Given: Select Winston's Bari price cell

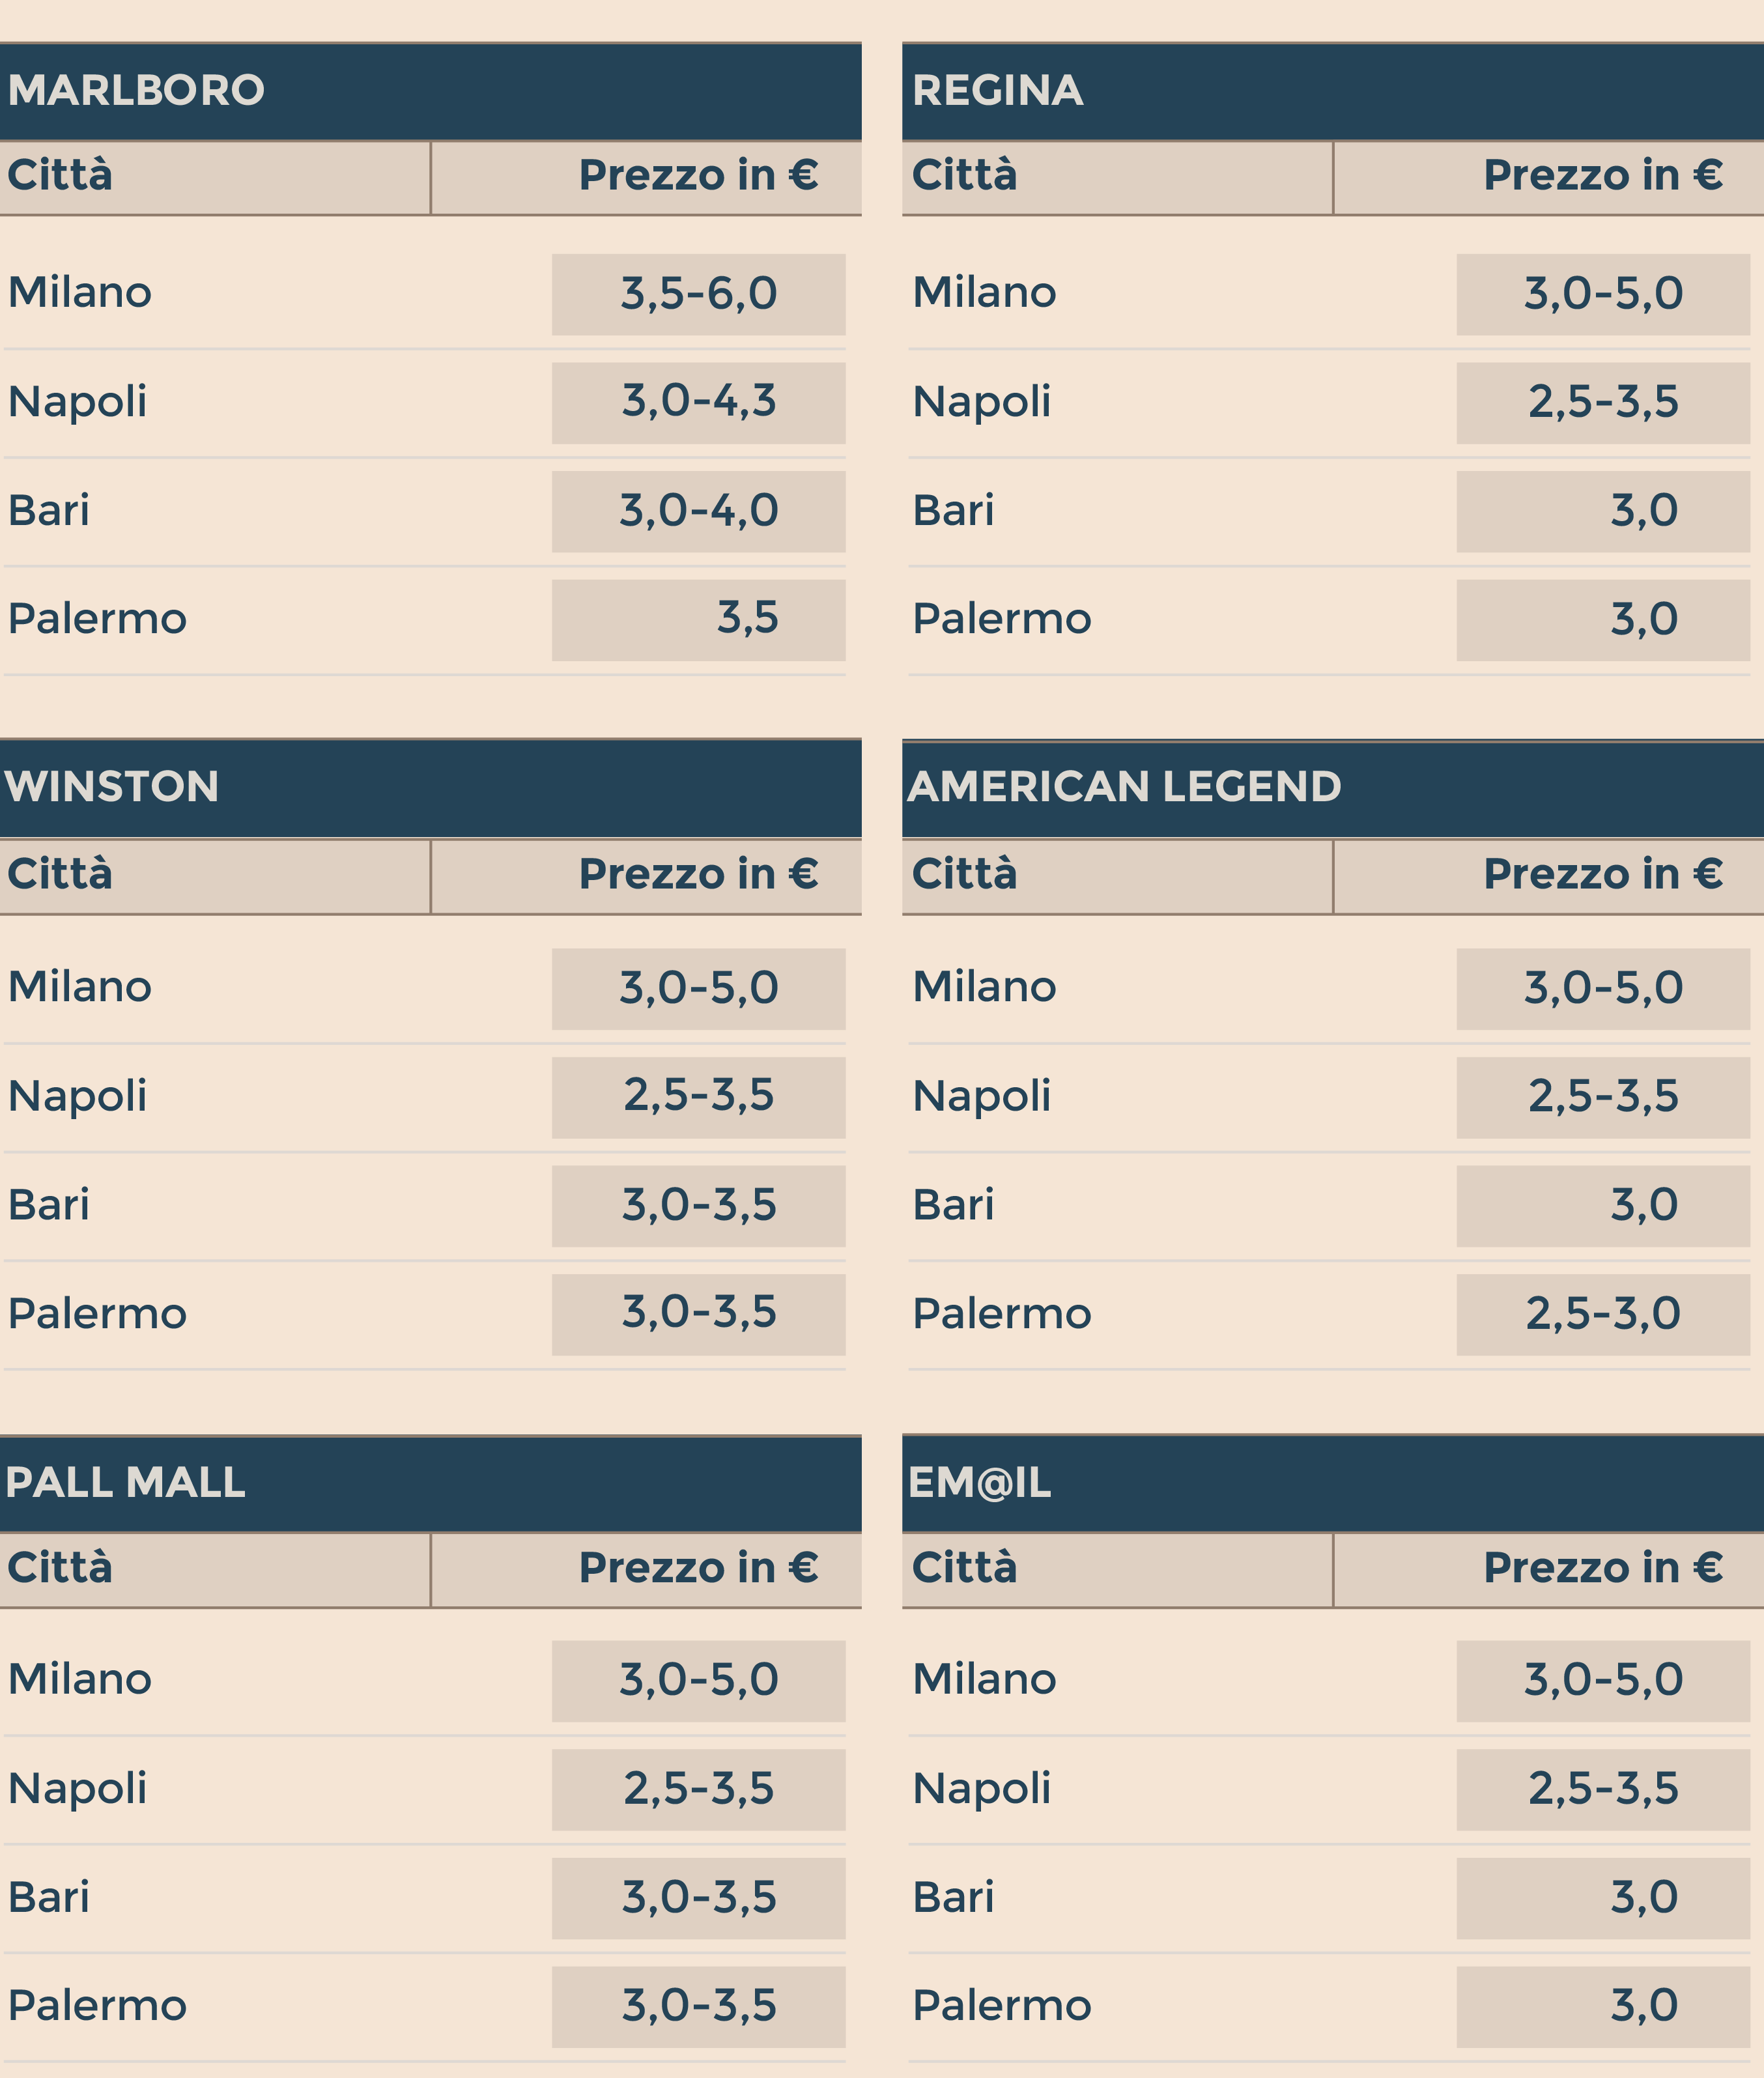Looking at the screenshot, I should [x=698, y=1205].
